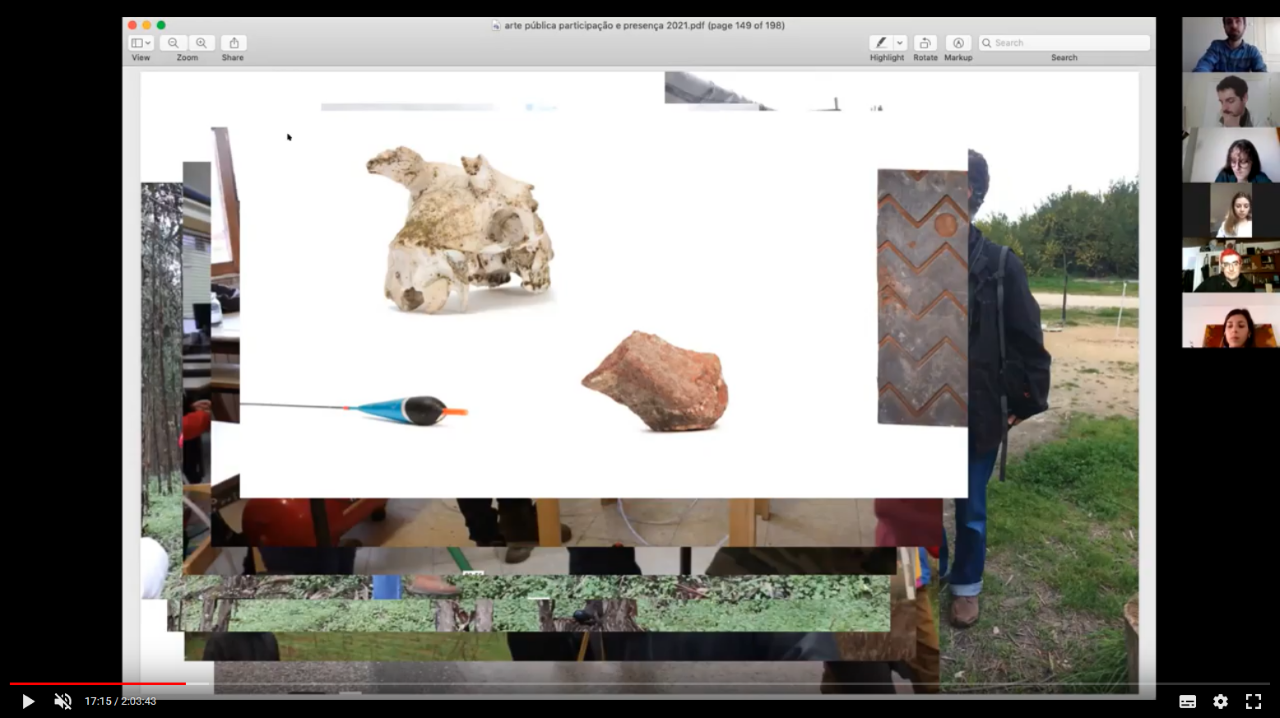Open video settings gear
Image resolution: width=1280 pixels, height=718 pixels.
(x=1220, y=701)
